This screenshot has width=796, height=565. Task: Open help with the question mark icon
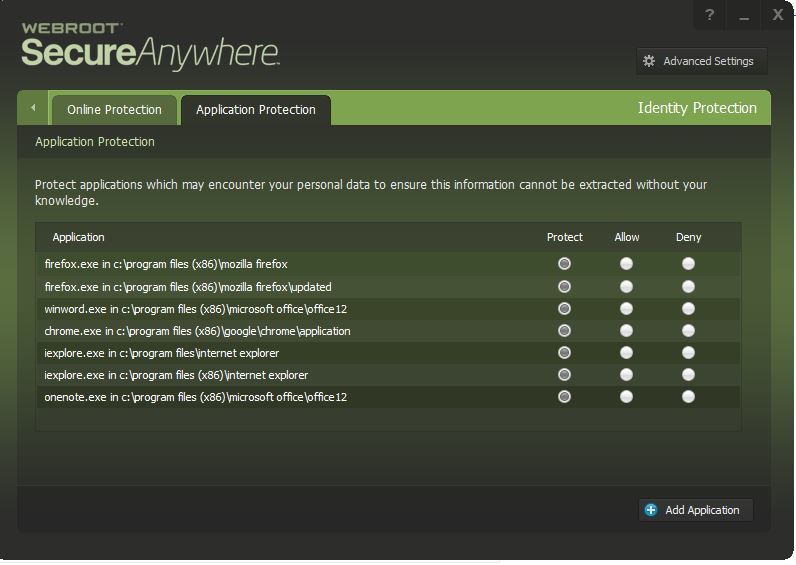[710, 15]
